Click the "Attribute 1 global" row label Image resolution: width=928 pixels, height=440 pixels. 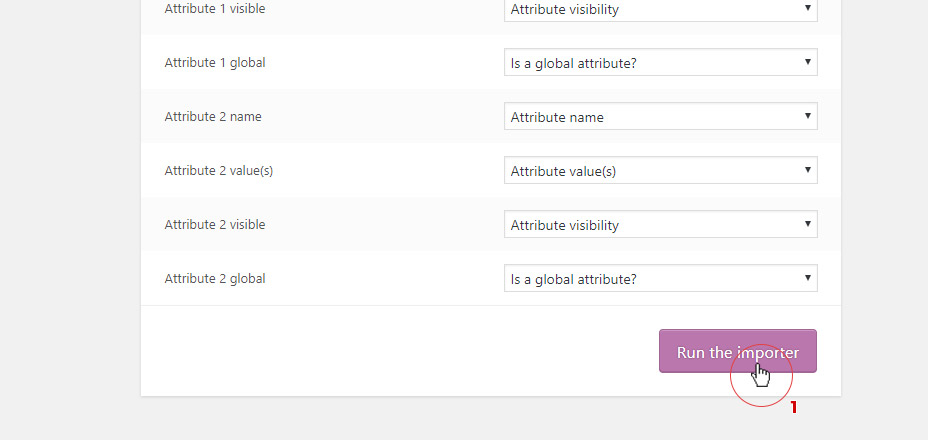tap(215, 62)
